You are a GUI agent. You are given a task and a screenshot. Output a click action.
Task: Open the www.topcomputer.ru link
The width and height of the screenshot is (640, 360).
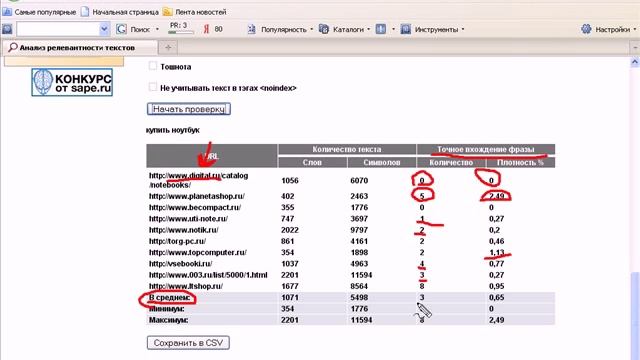198,253
